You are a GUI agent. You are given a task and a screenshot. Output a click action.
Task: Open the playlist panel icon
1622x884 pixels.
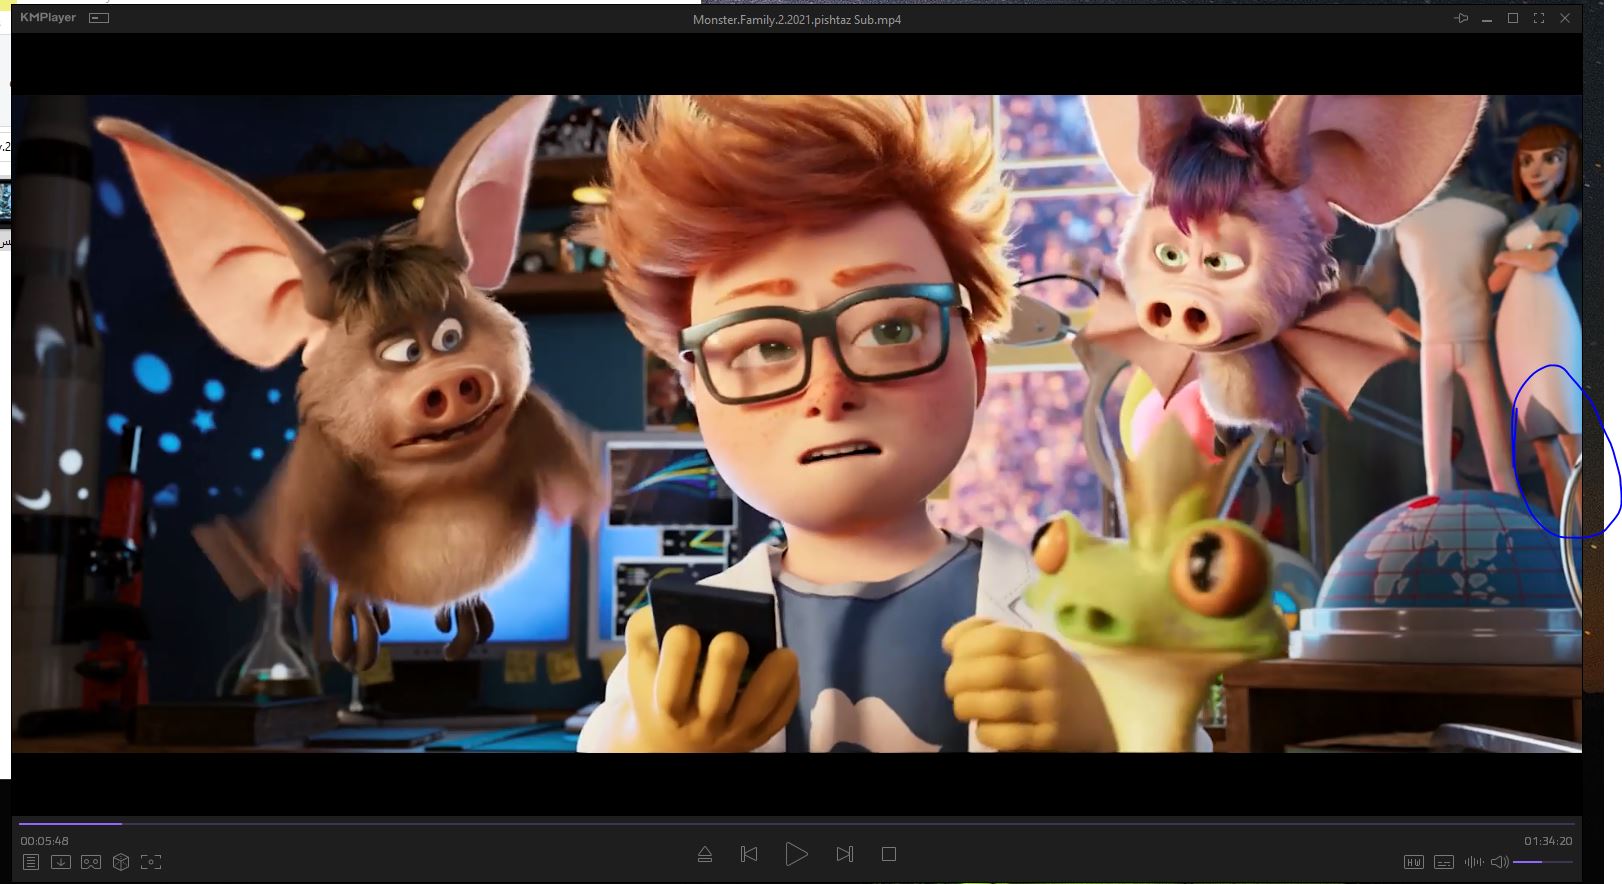tap(31, 862)
